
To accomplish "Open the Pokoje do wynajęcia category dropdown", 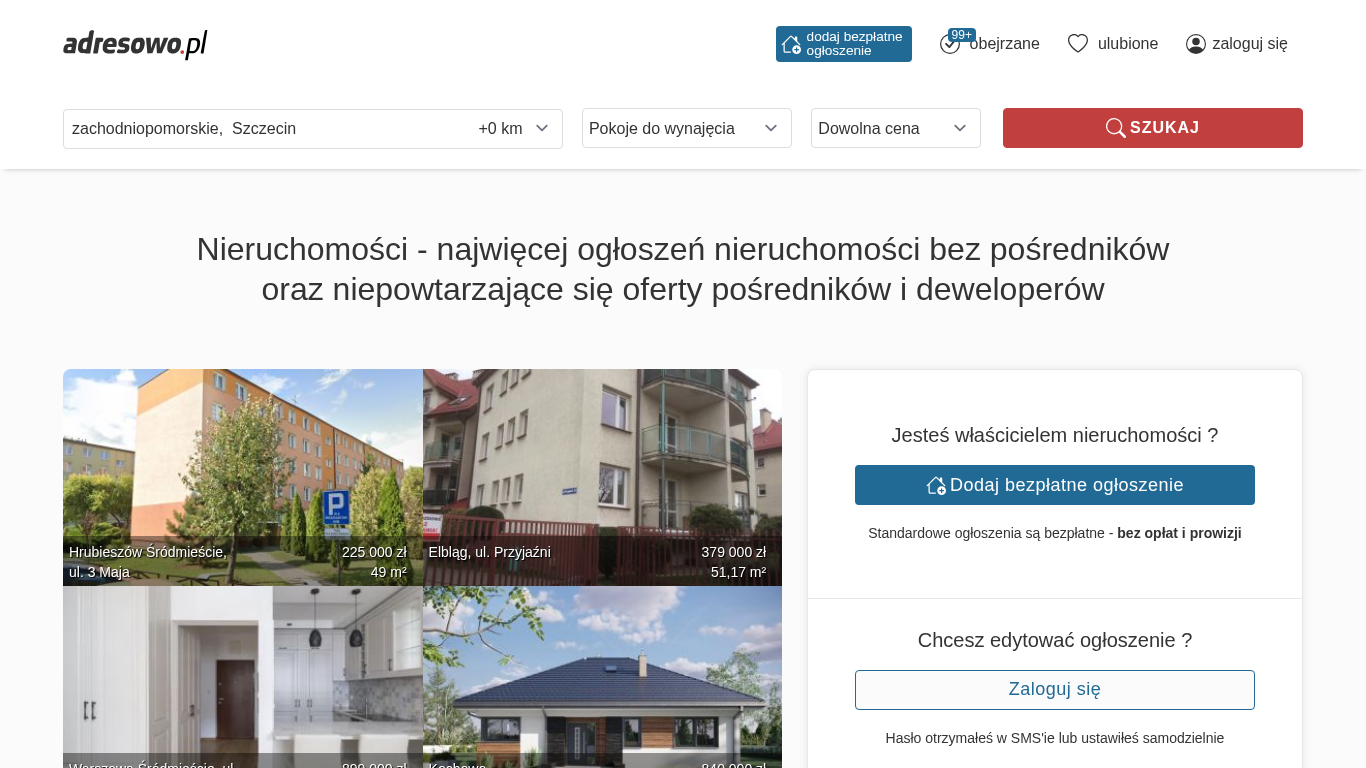I will (686, 129).
